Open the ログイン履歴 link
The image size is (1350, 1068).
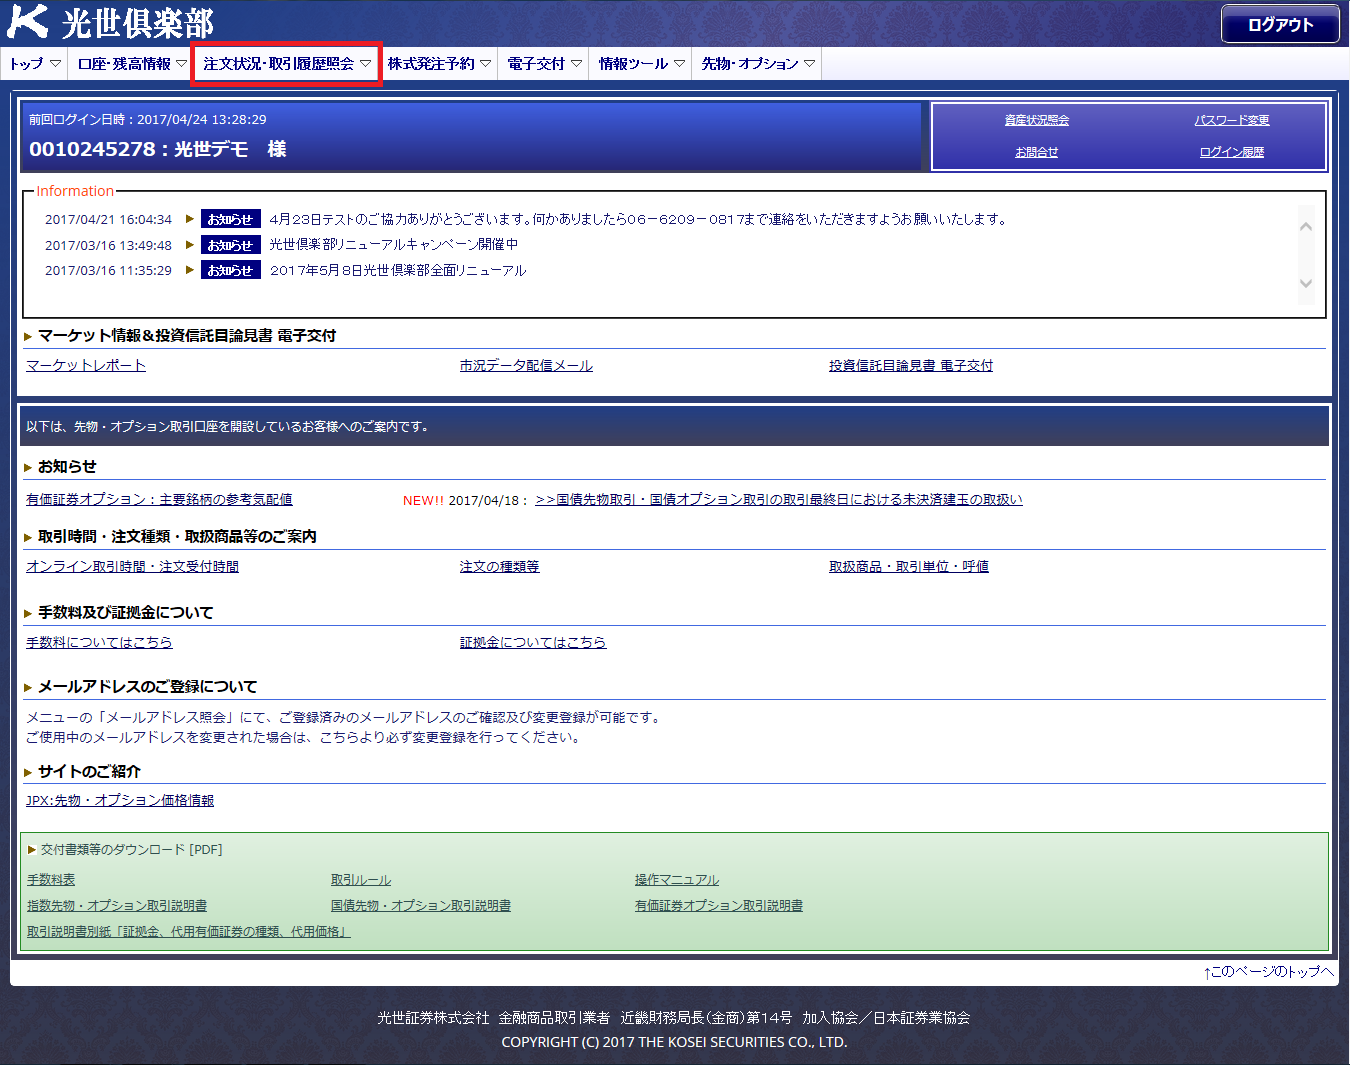1232,152
